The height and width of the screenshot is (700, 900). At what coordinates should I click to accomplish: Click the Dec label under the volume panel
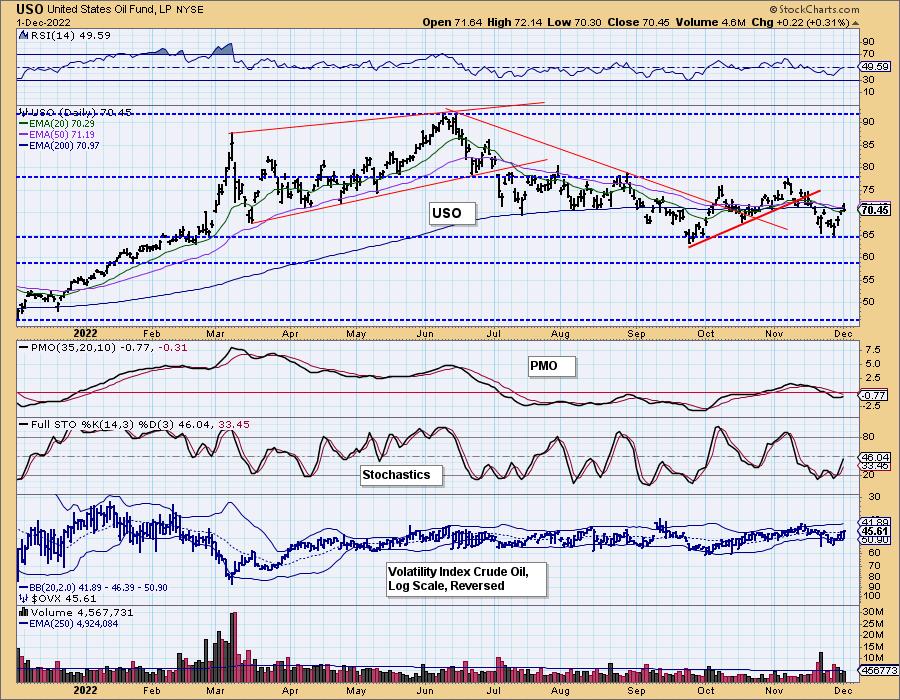coord(843,690)
